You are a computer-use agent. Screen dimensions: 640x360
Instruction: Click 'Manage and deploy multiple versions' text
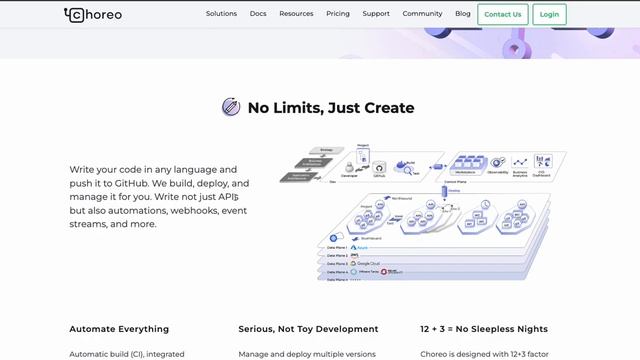click(x=307, y=354)
